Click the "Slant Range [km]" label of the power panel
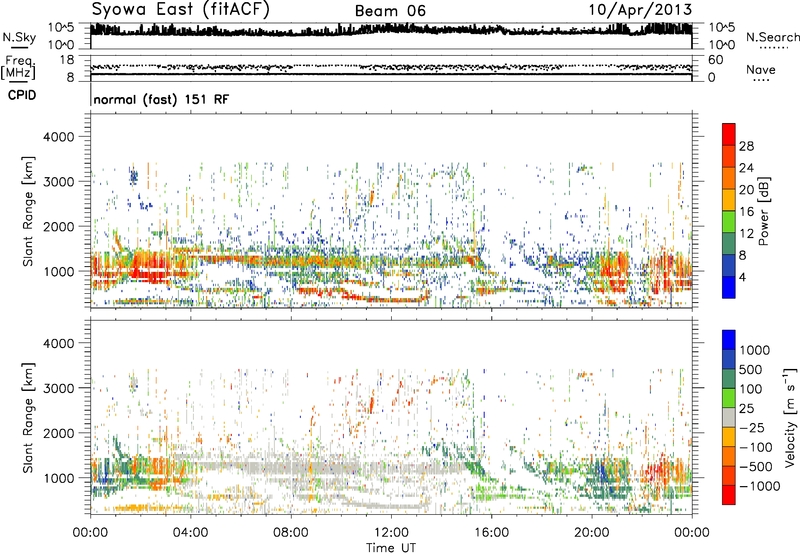 [x=28, y=212]
